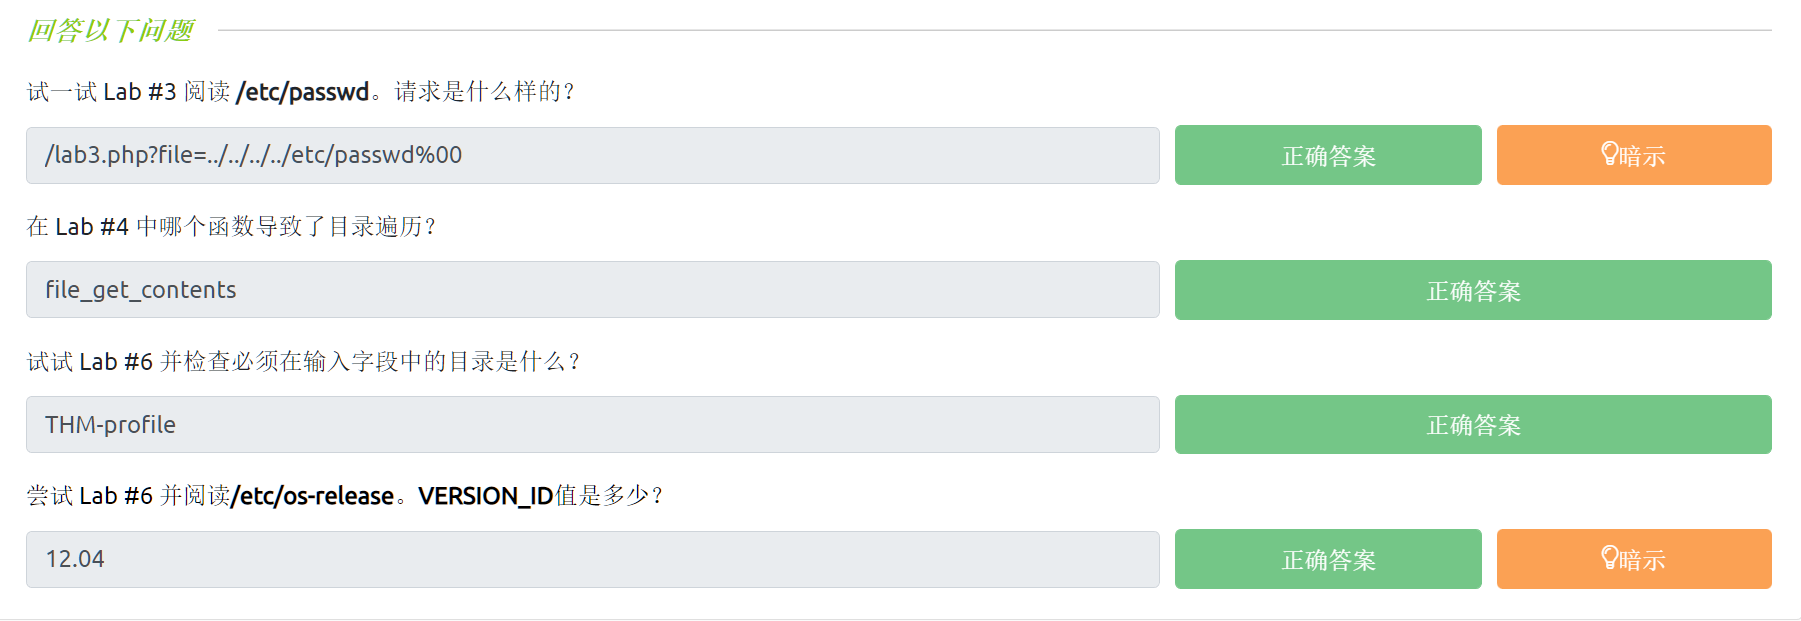This screenshot has width=1801, height=621.
Task: Click the 回答以下问题 section heading
Action: (110, 31)
